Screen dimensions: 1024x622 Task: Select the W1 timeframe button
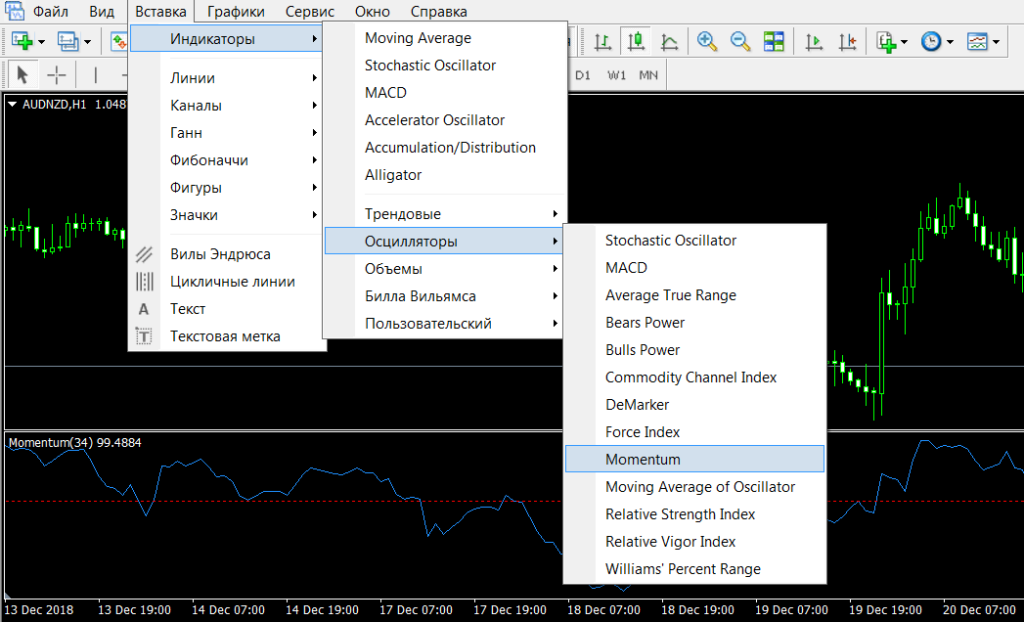(x=616, y=75)
